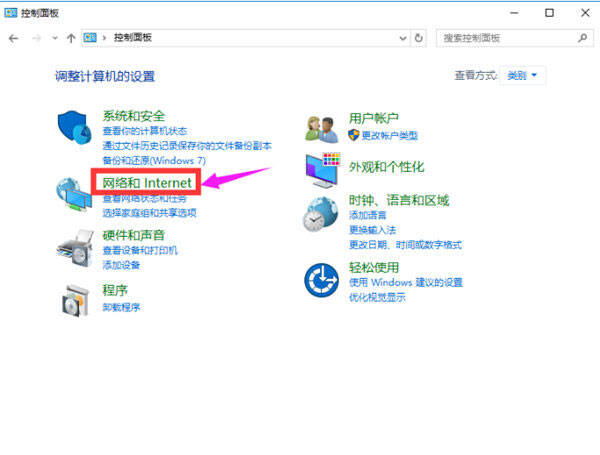The width and height of the screenshot is (600, 455).
Task: Click 控制面板 in the address breadcrumb
Action: pos(132,38)
